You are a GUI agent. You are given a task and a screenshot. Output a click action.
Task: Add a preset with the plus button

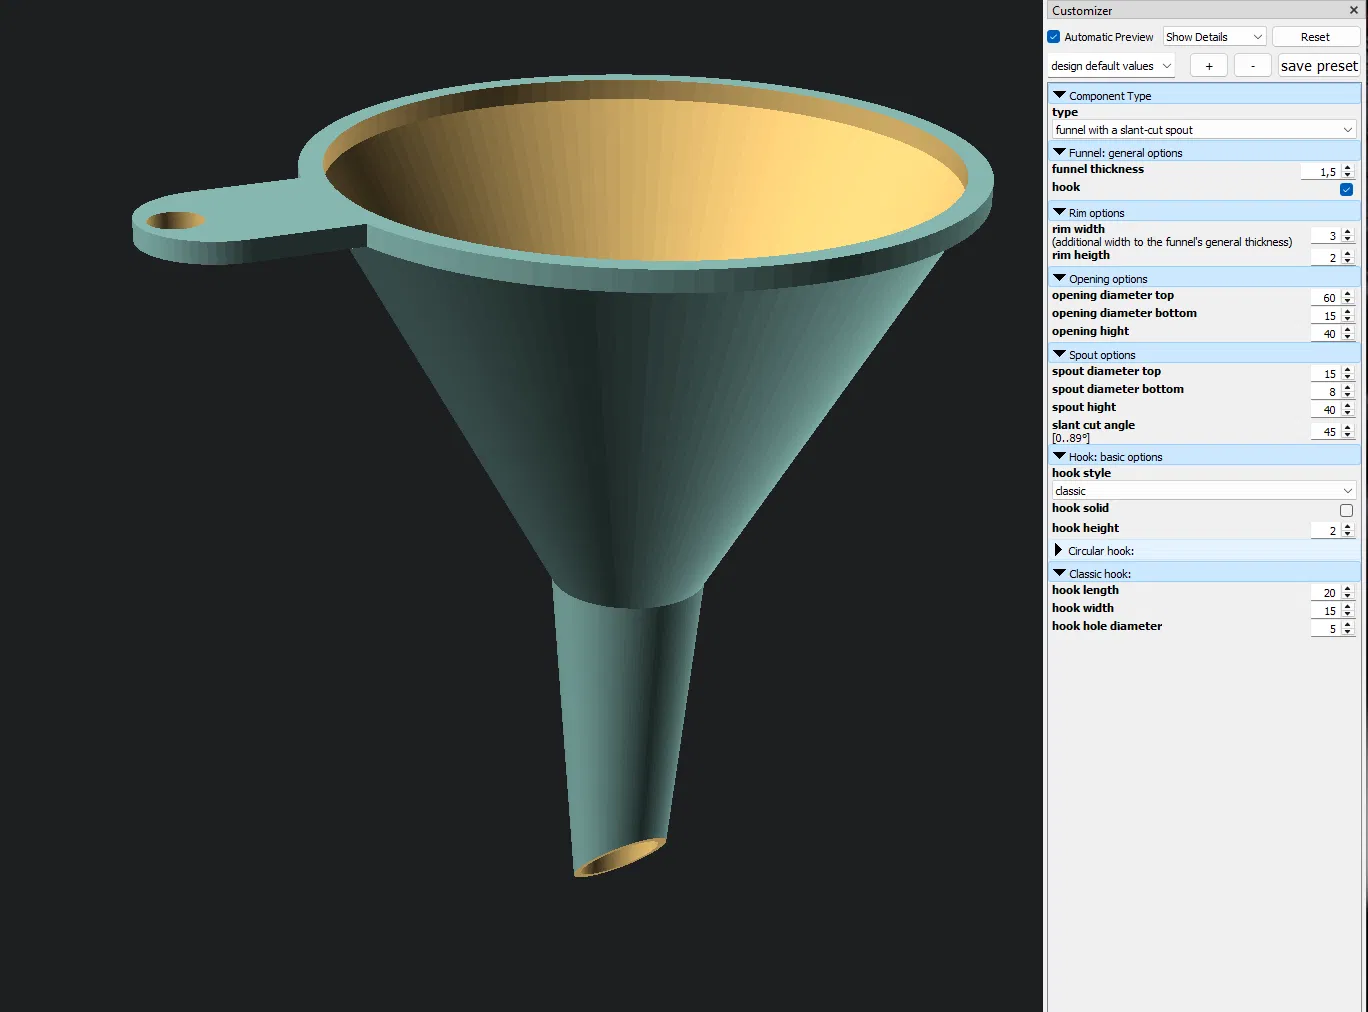[x=1209, y=66]
